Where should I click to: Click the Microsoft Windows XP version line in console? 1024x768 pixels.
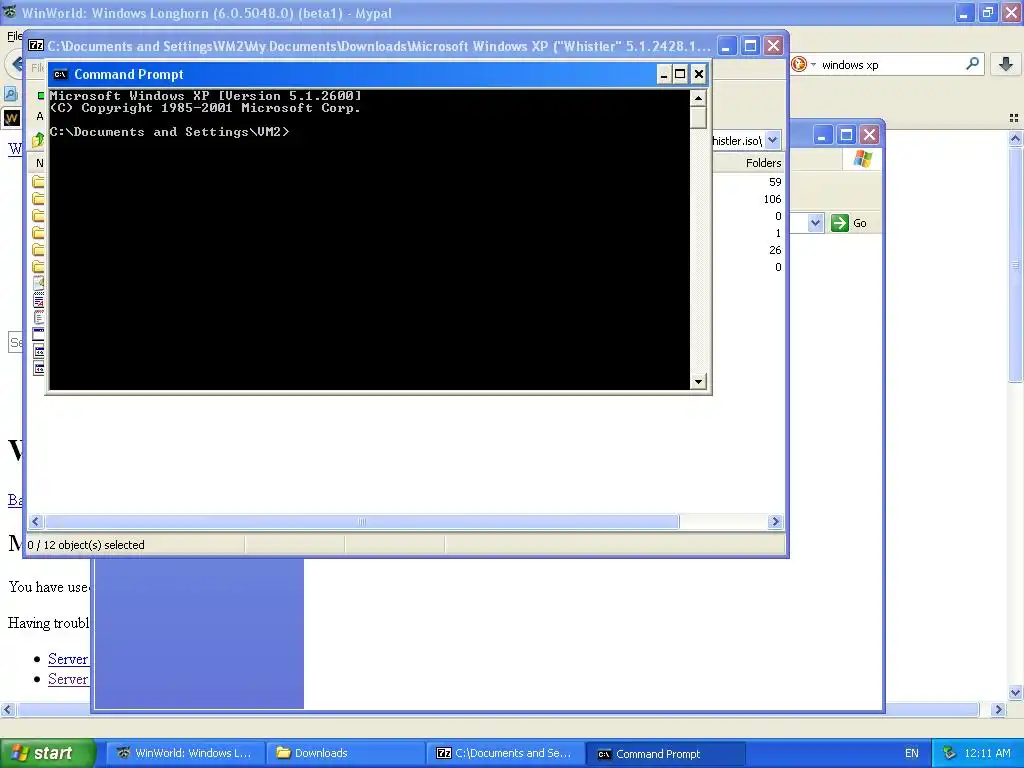click(205, 96)
